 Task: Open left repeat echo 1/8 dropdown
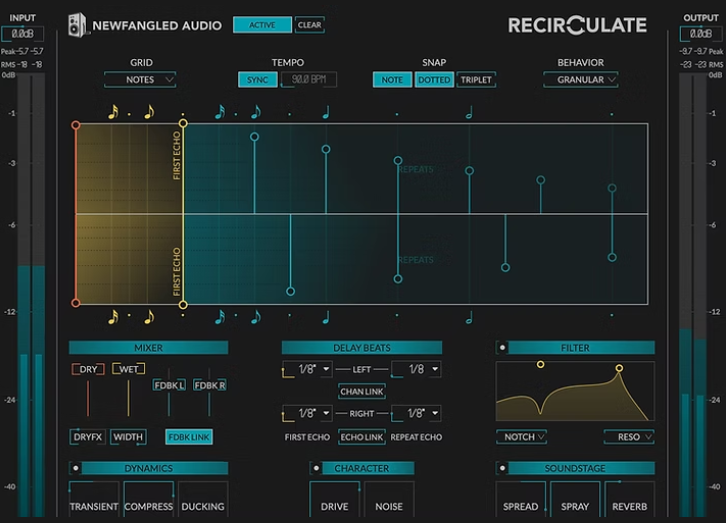pos(416,369)
